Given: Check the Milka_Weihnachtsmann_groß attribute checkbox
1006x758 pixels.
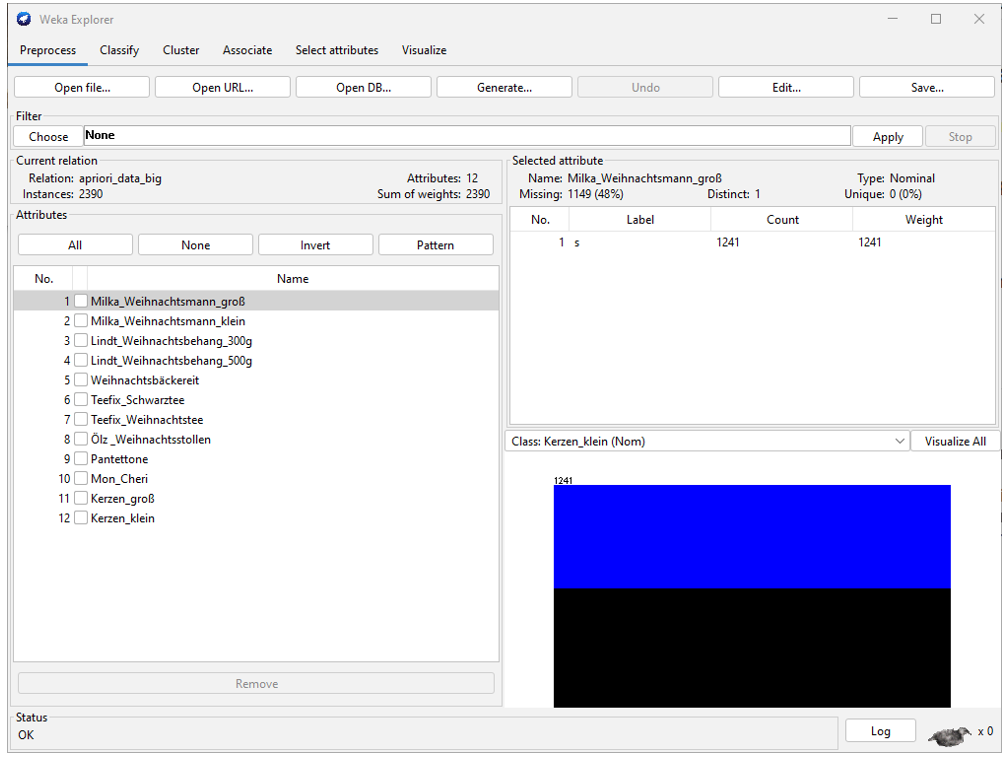Looking at the screenshot, I should click(x=81, y=301).
